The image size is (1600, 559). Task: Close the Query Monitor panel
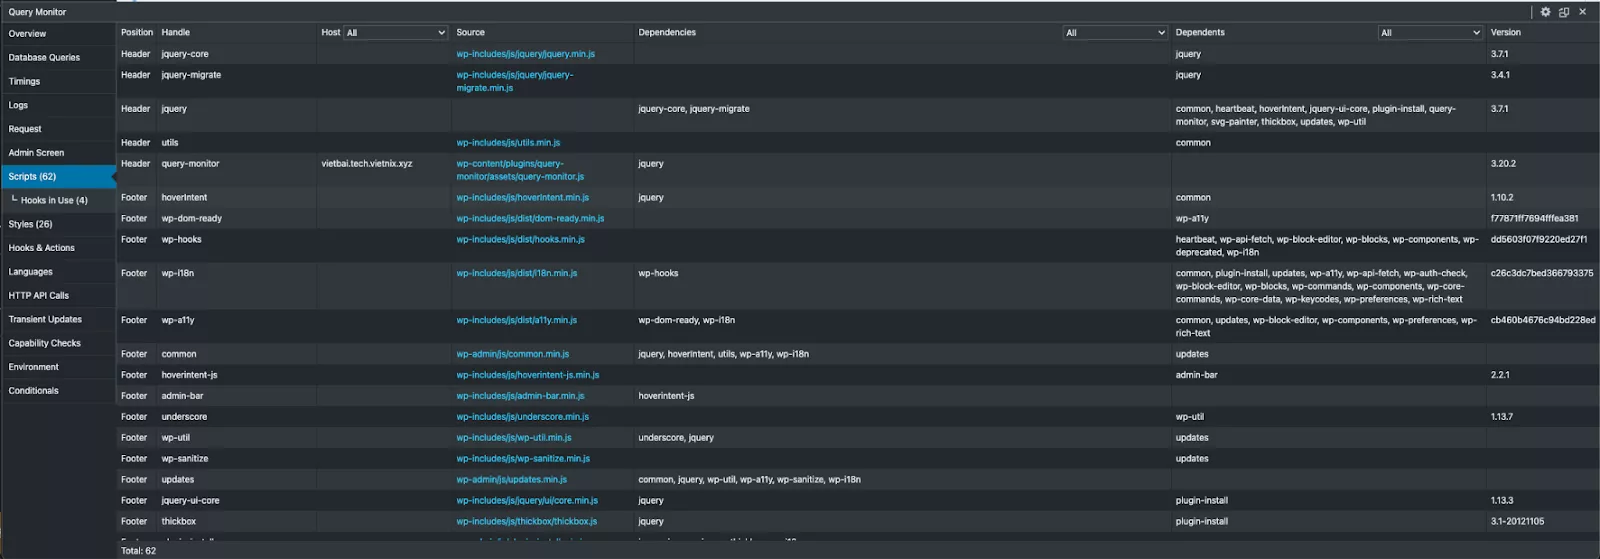click(1583, 12)
